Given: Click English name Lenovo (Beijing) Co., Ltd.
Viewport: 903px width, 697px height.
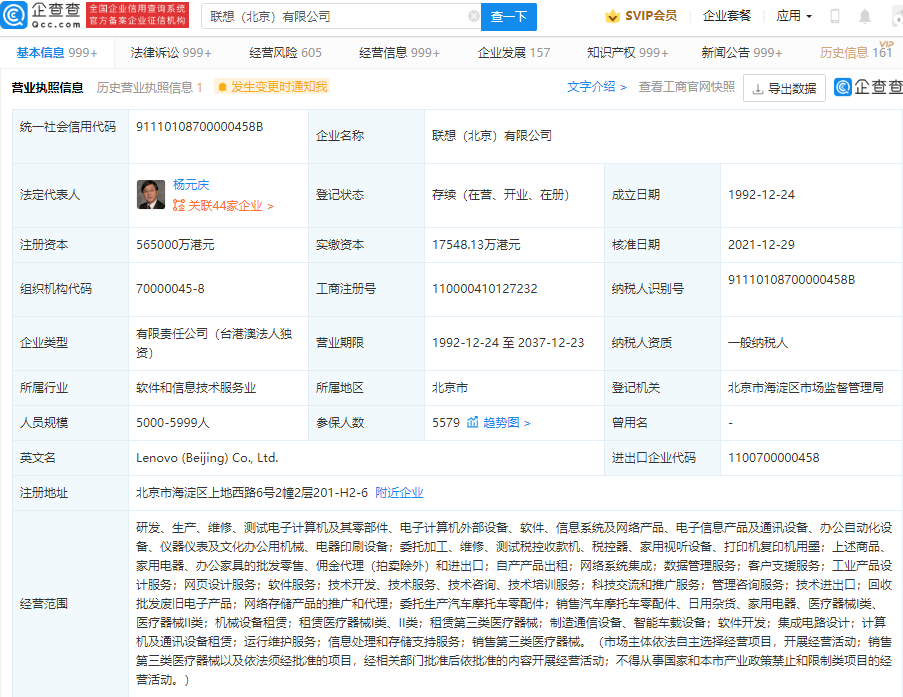Looking at the screenshot, I should [207, 458].
